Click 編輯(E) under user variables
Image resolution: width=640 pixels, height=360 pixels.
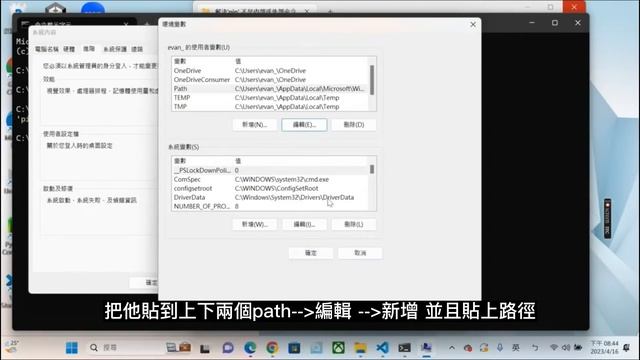click(304, 124)
